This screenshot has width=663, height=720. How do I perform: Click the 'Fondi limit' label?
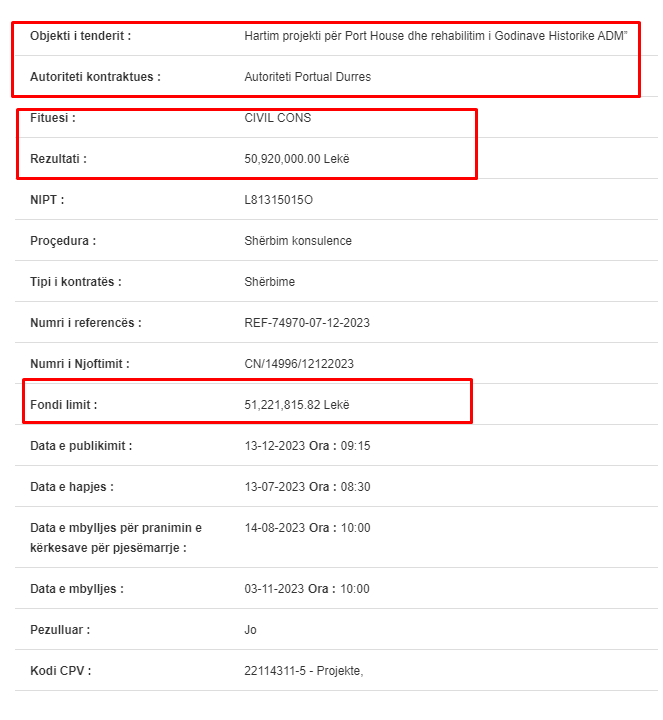point(64,405)
